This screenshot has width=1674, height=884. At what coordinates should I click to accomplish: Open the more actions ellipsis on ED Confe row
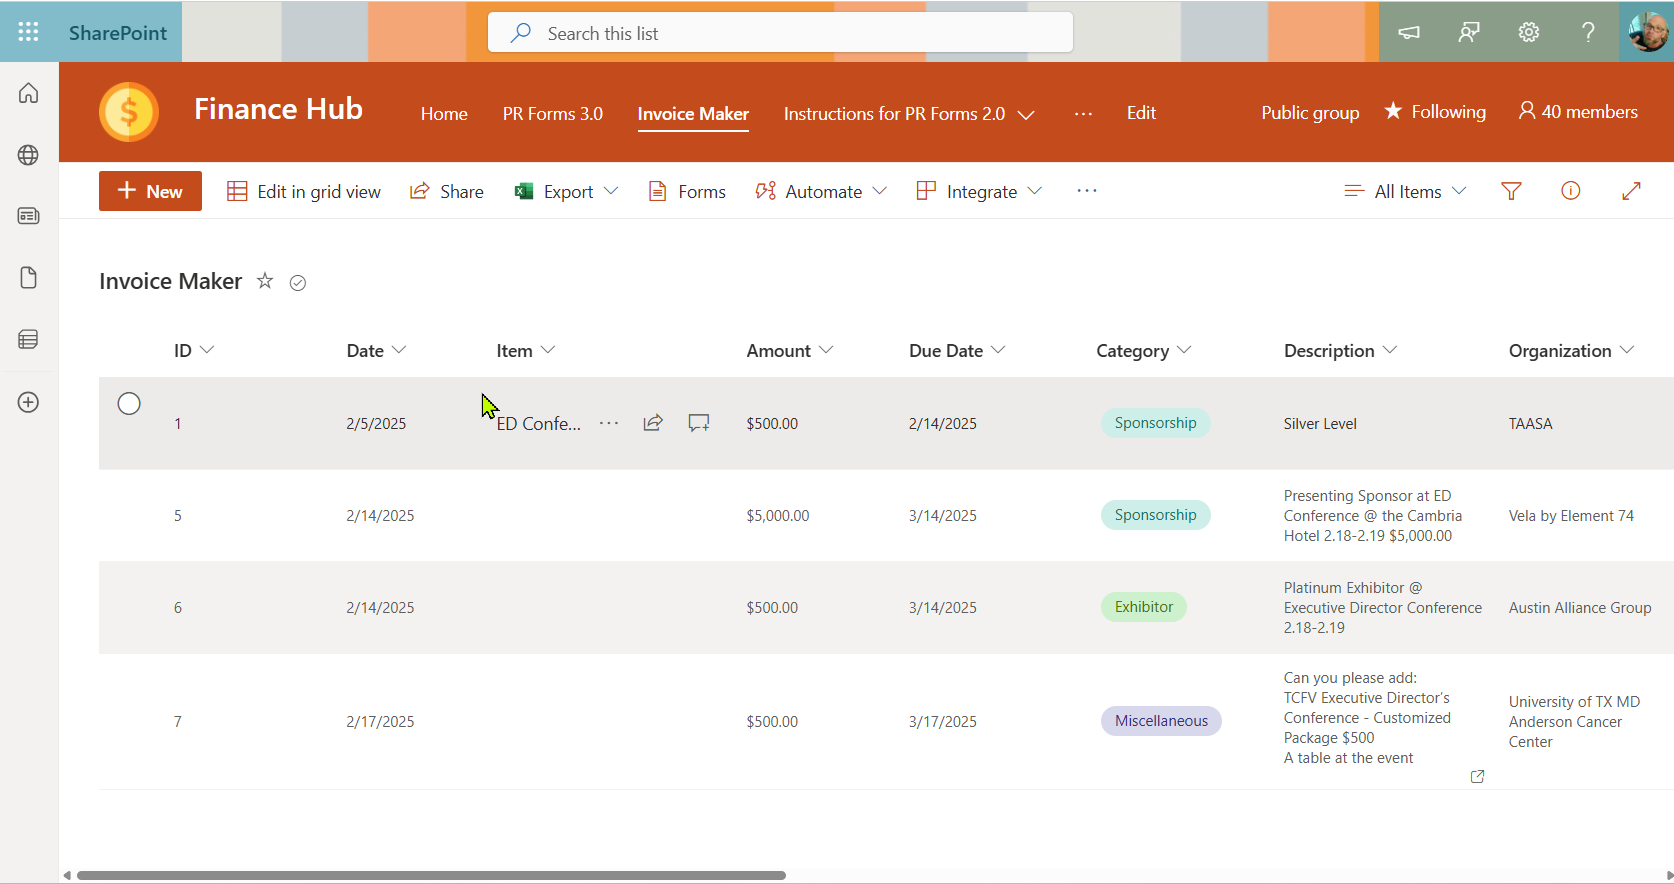[609, 423]
